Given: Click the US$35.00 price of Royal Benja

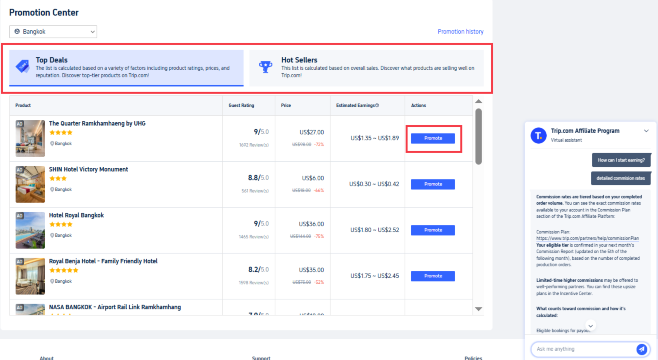Looking at the screenshot, I should (311, 270).
